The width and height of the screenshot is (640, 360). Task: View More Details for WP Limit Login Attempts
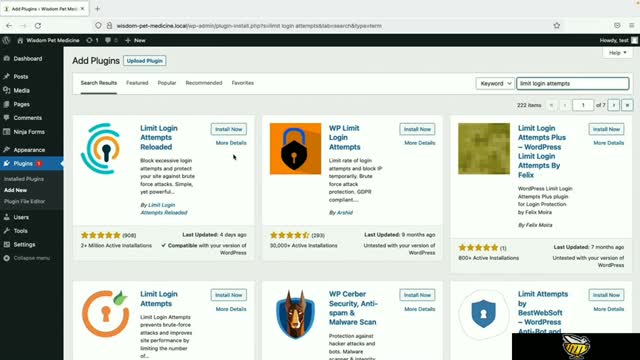point(420,143)
